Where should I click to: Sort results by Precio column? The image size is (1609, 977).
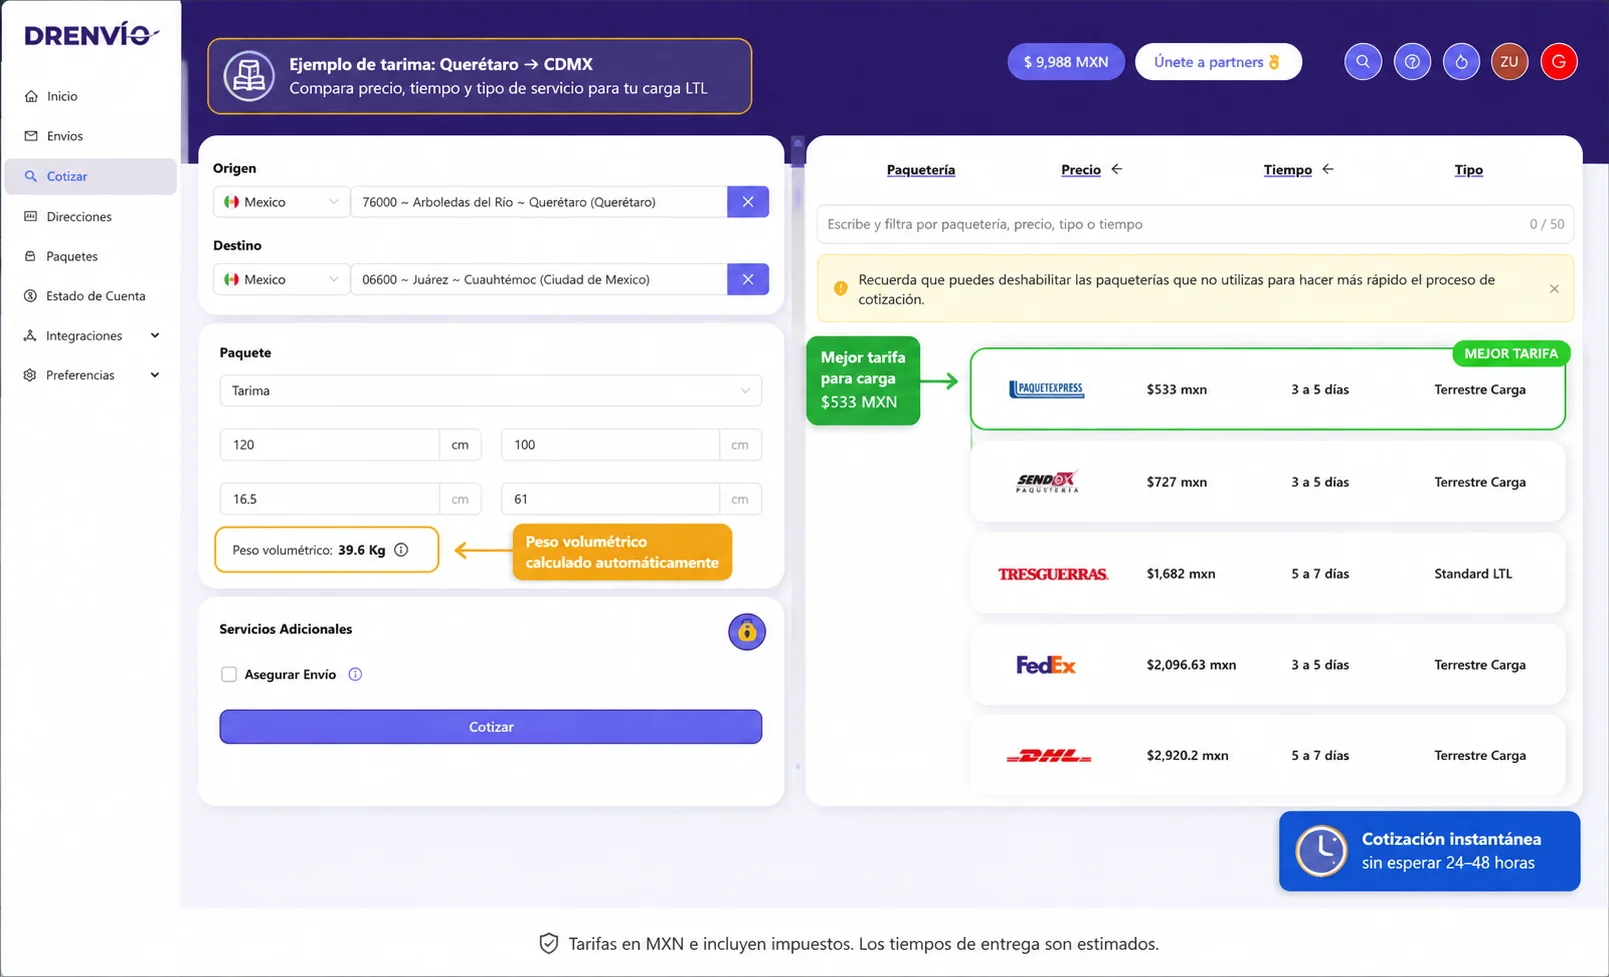click(1081, 170)
